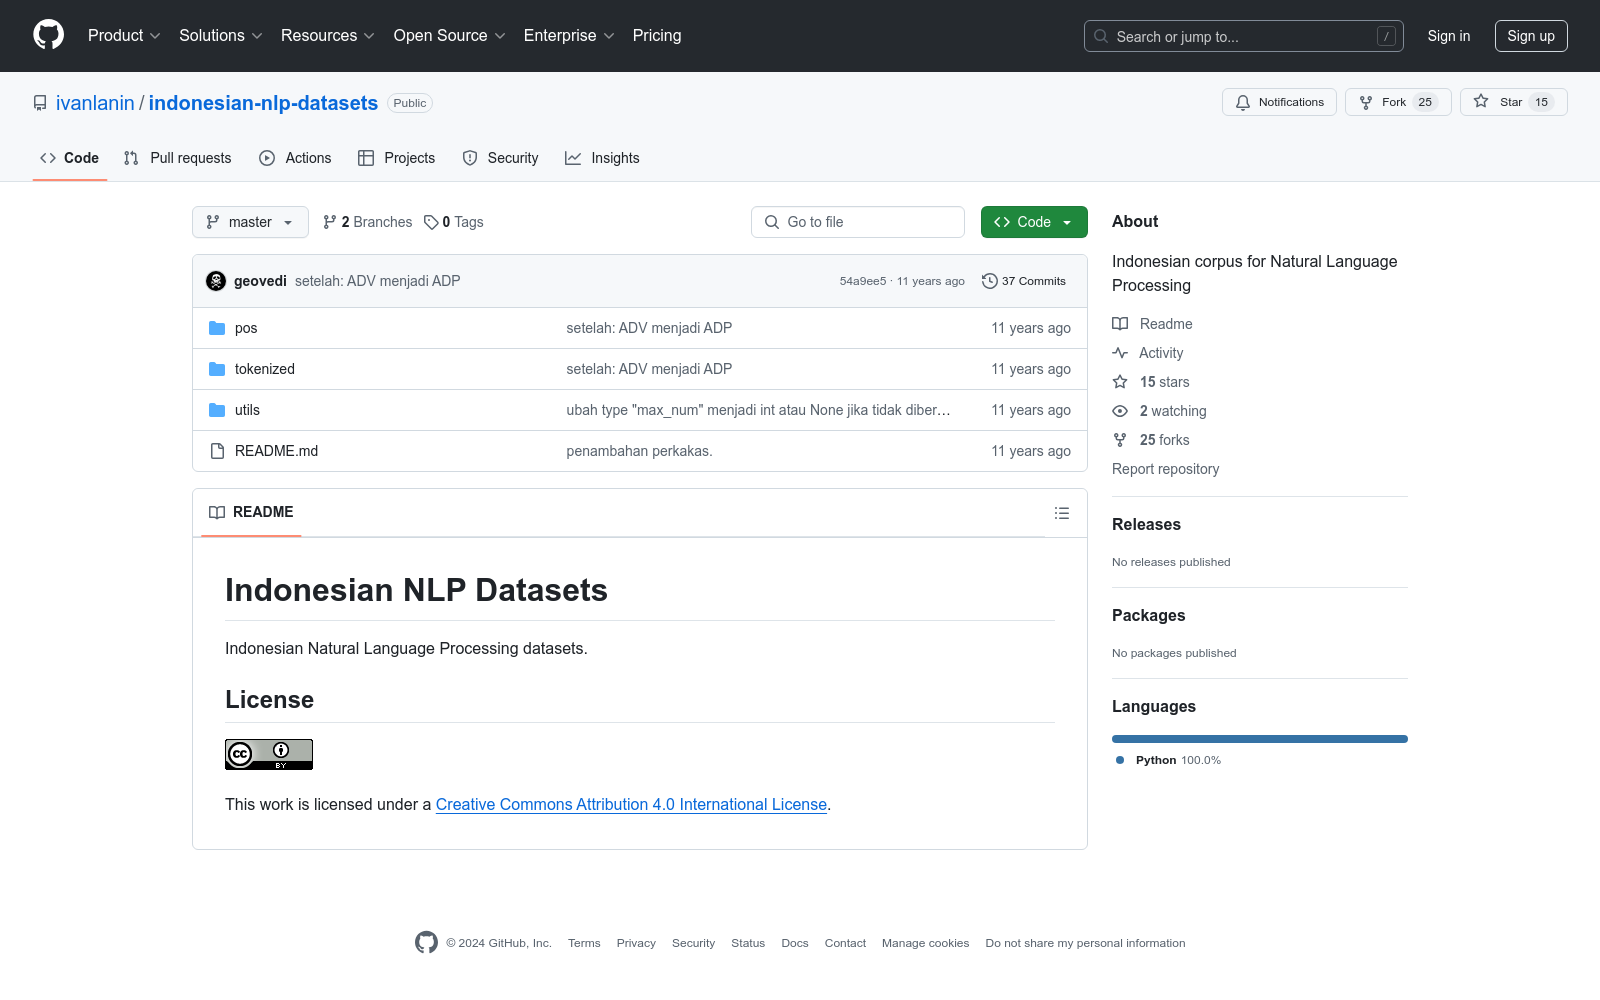View repository Activity
Image resolution: width=1600 pixels, height=1000 pixels.
(1148, 353)
